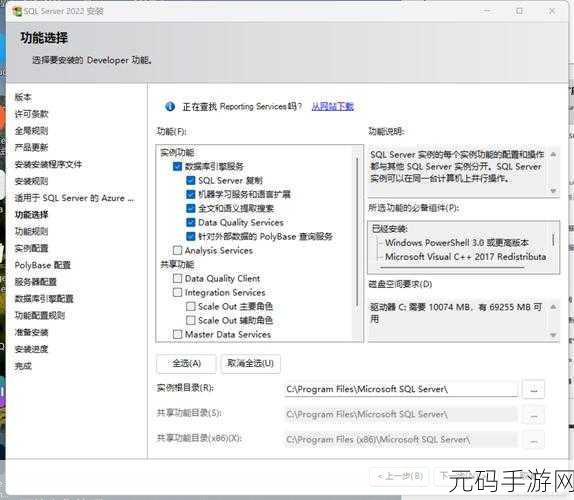The width and height of the screenshot is (574, 500).
Task: Select the 安装进度 step
Action: point(31,349)
